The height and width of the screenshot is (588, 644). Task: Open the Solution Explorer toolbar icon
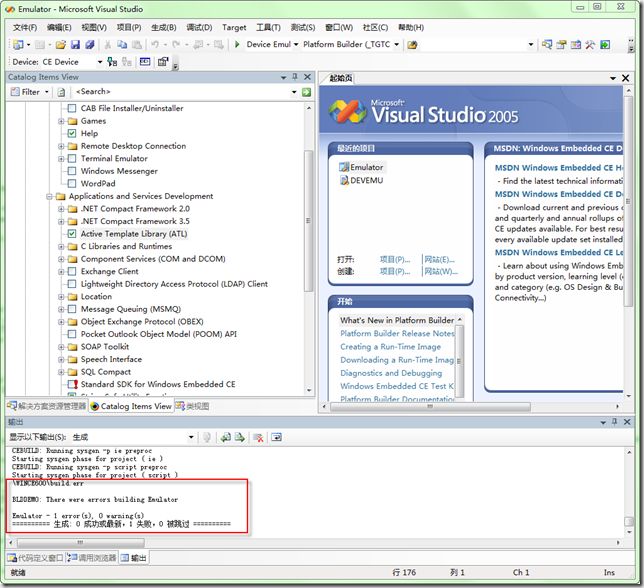pyautogui.click(x=547, y=44)
